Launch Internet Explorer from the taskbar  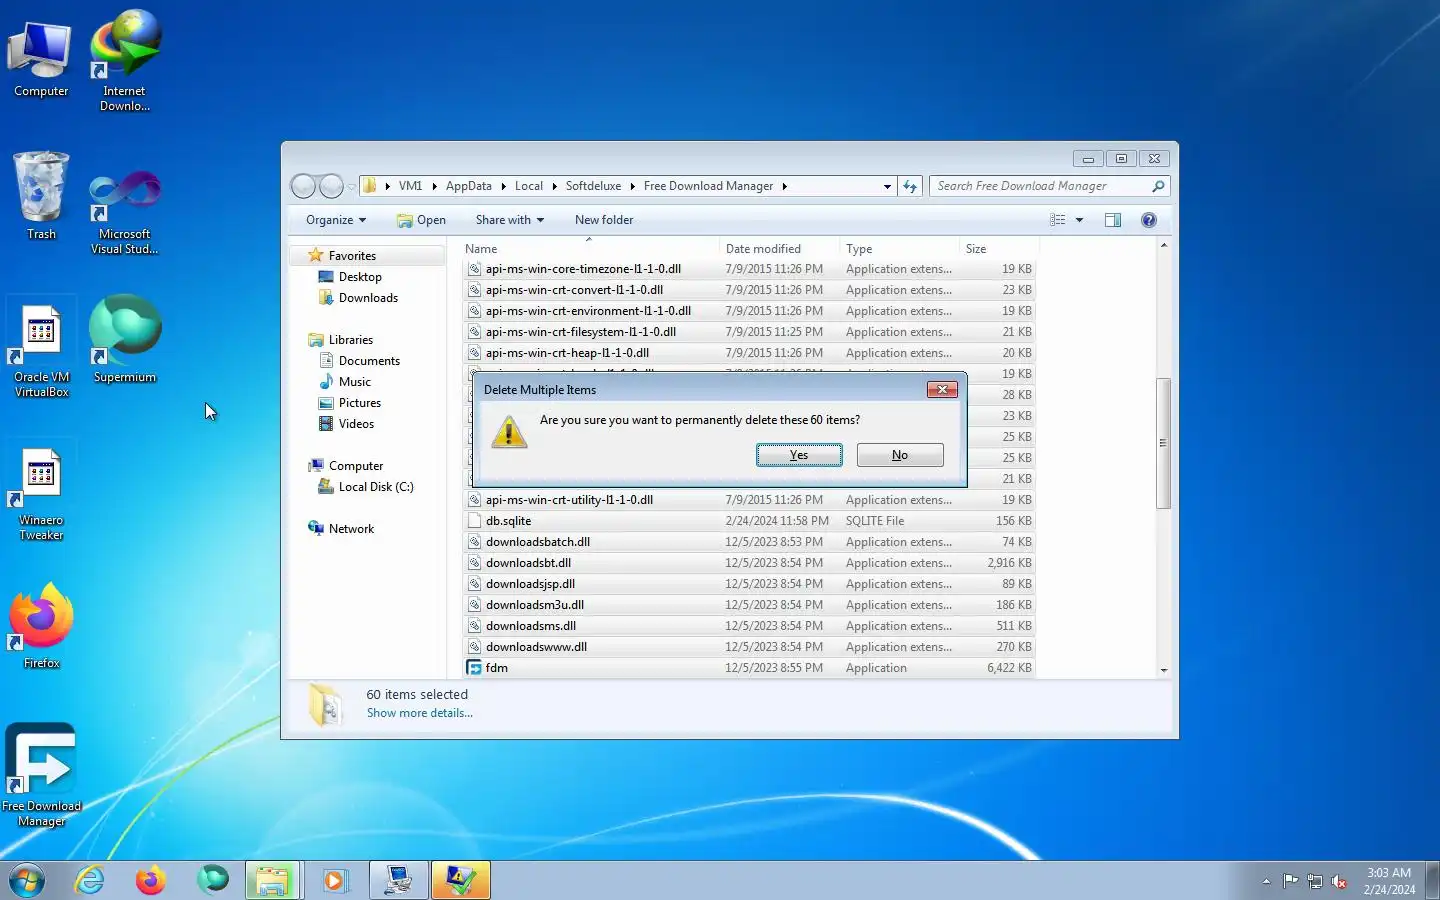pyautogui.click(x=90, y=880)
